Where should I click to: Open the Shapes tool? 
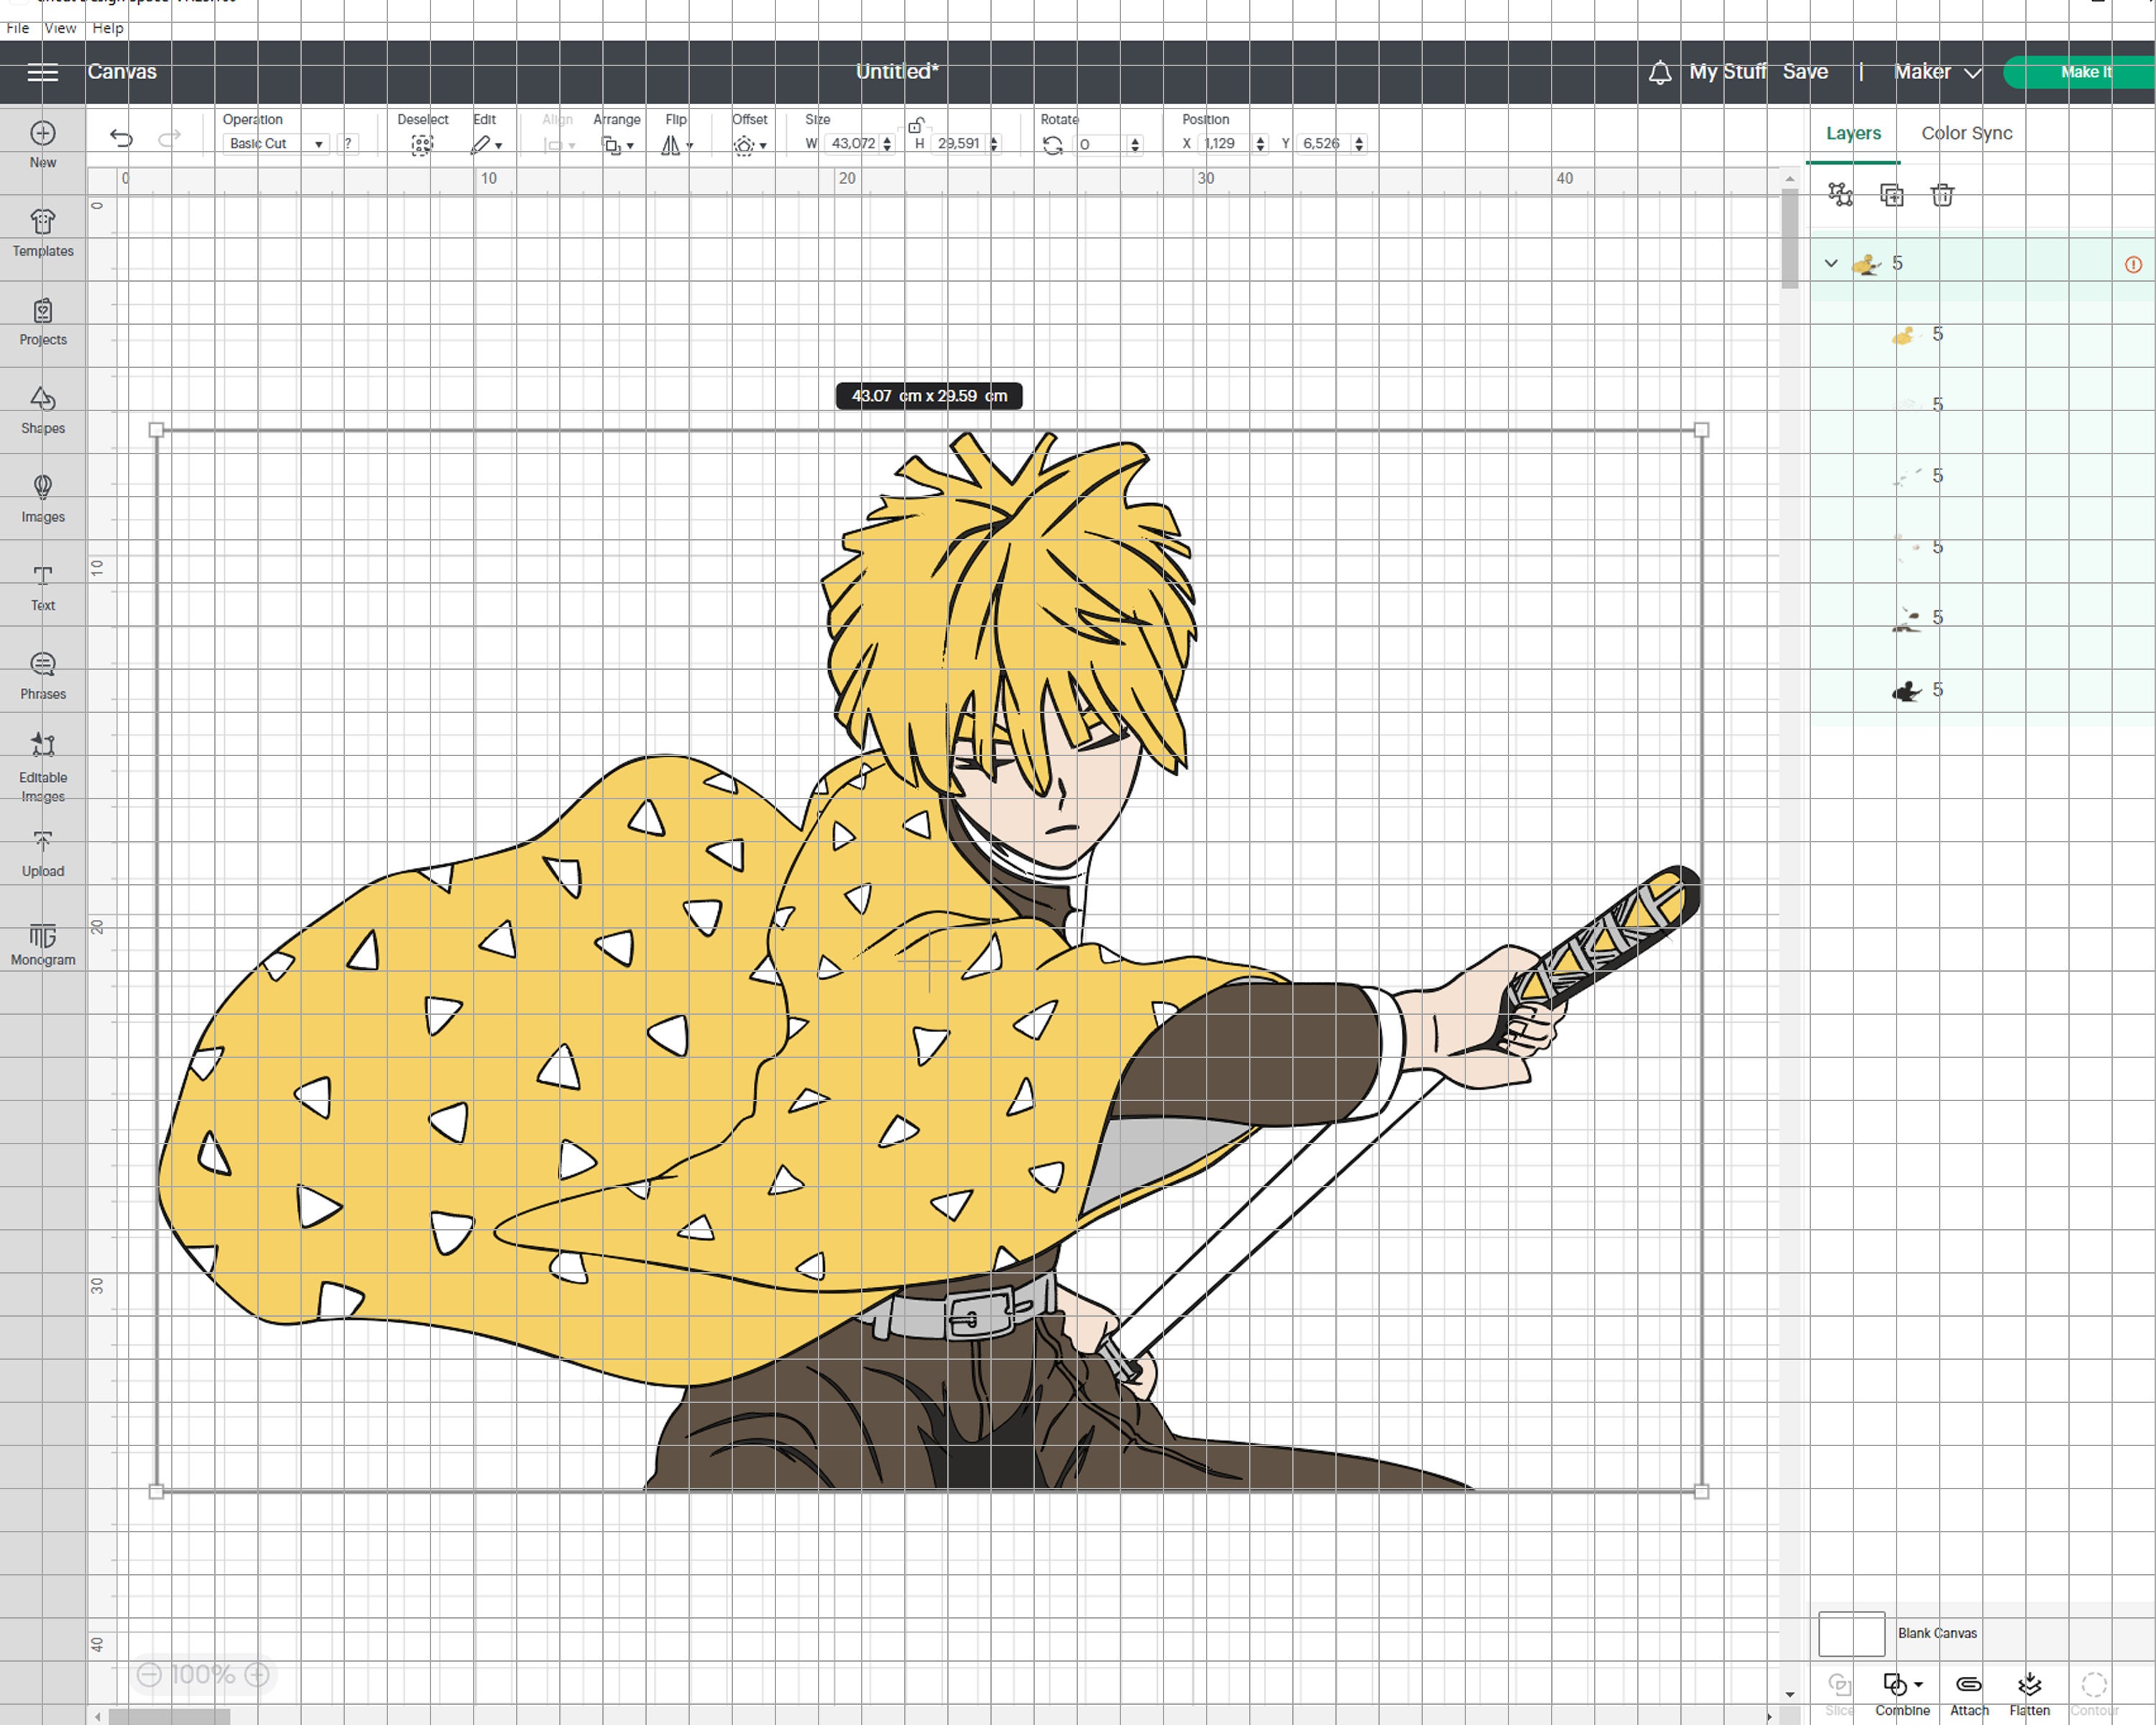[43, 410]
